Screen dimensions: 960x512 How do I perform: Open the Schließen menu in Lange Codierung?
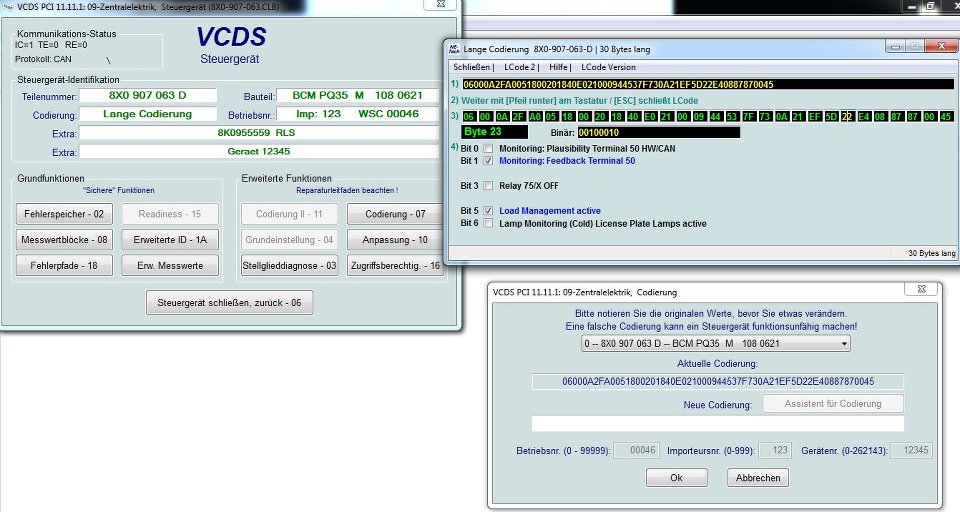[473, 67]
